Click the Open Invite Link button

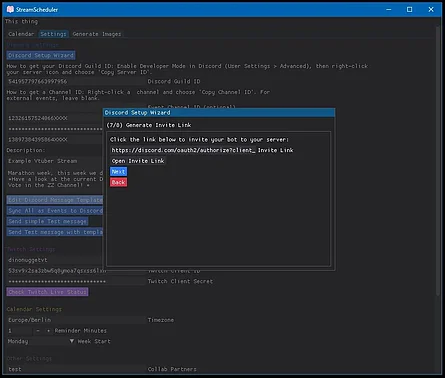(138, 161)
